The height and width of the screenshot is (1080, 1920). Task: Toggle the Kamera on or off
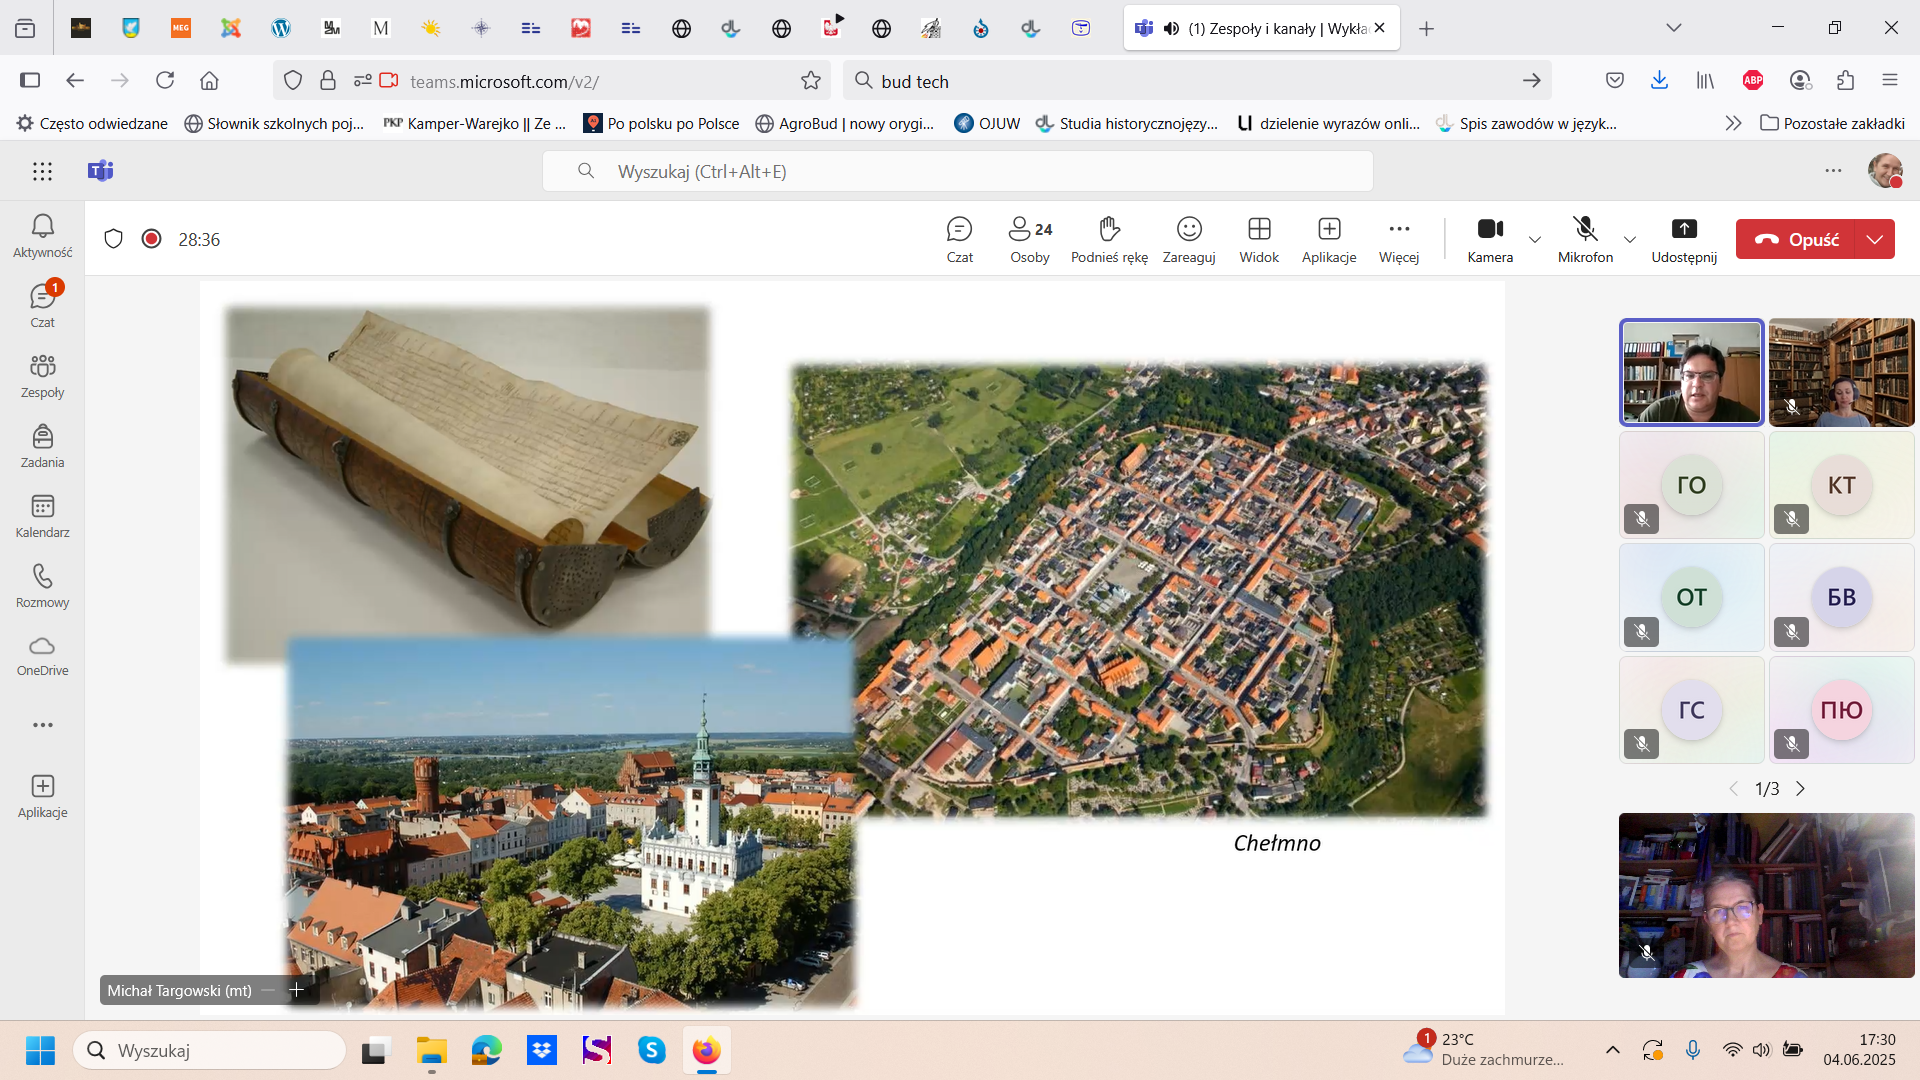coord(1490,239)
